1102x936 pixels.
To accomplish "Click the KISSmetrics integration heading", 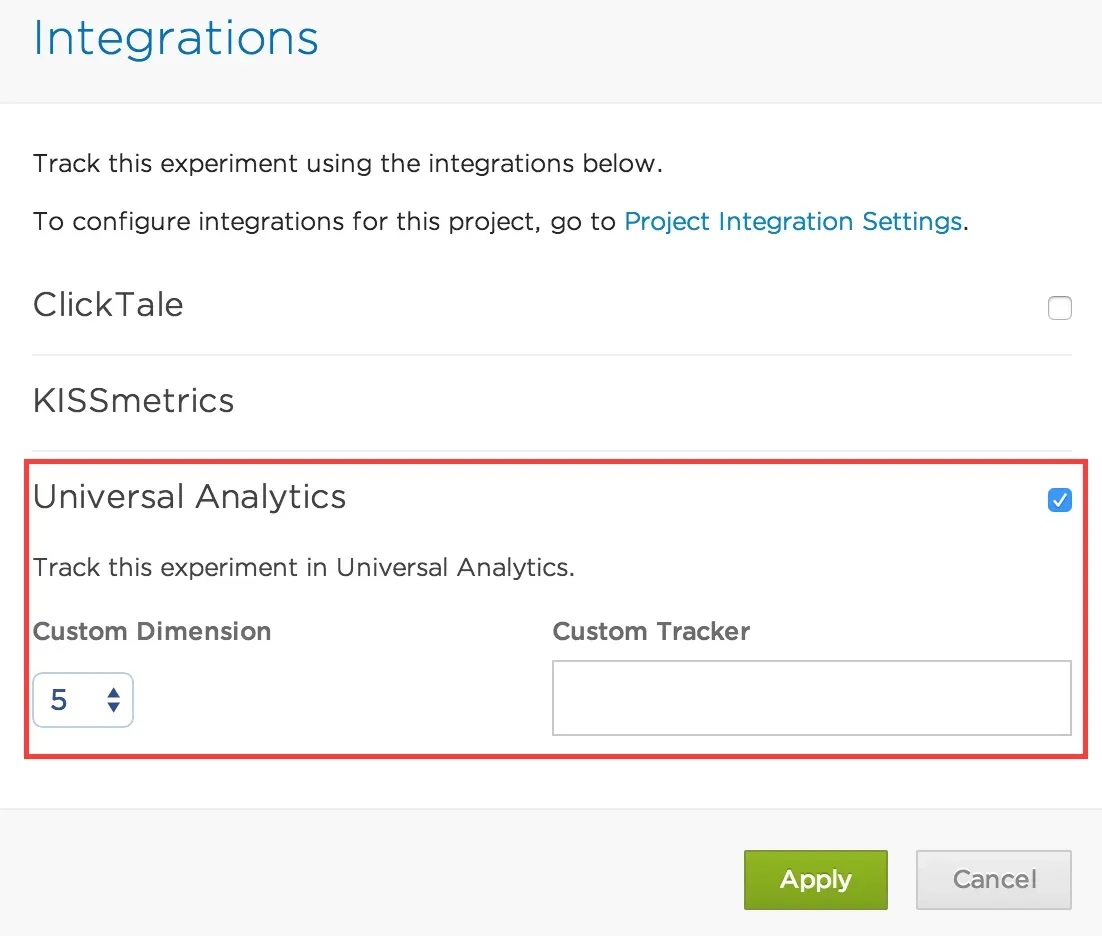I will [x=133, y=400].
